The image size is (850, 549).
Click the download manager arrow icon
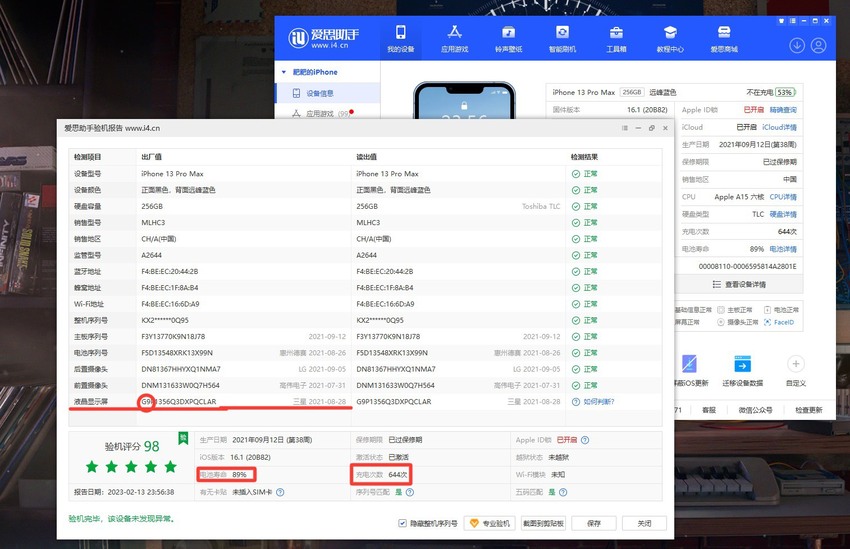coord(797,46)
